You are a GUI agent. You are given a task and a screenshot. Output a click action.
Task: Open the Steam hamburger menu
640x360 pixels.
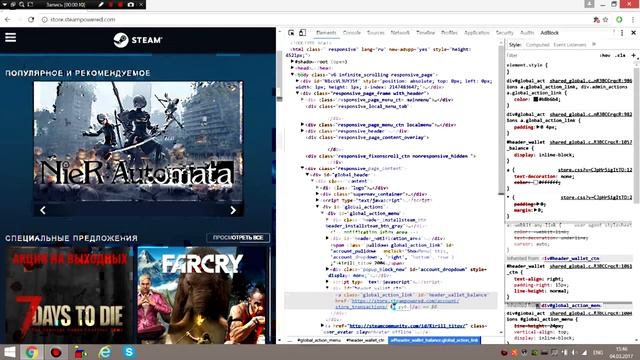pyautogui.click(x=11, y=38)
